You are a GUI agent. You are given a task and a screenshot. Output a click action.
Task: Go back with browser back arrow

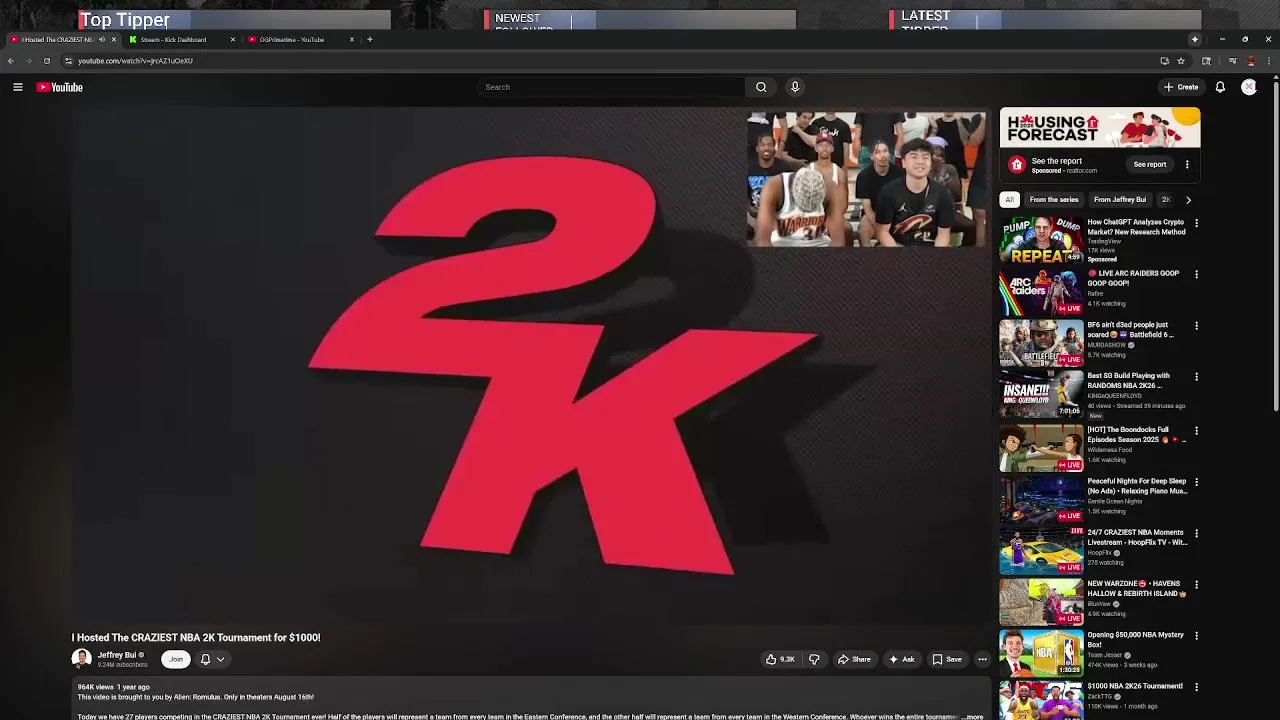[x=10, y=61]
